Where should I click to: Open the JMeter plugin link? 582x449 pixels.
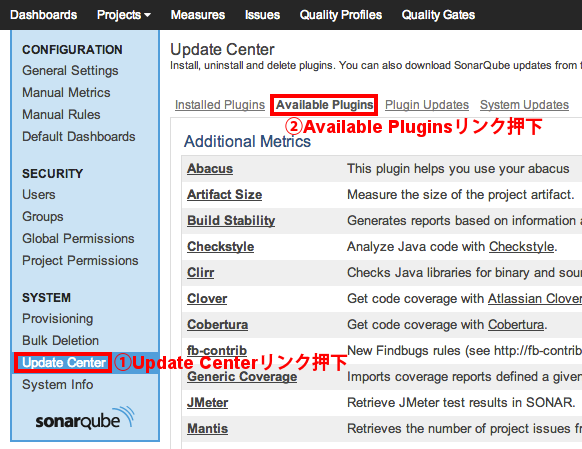(x=207, y=403)
